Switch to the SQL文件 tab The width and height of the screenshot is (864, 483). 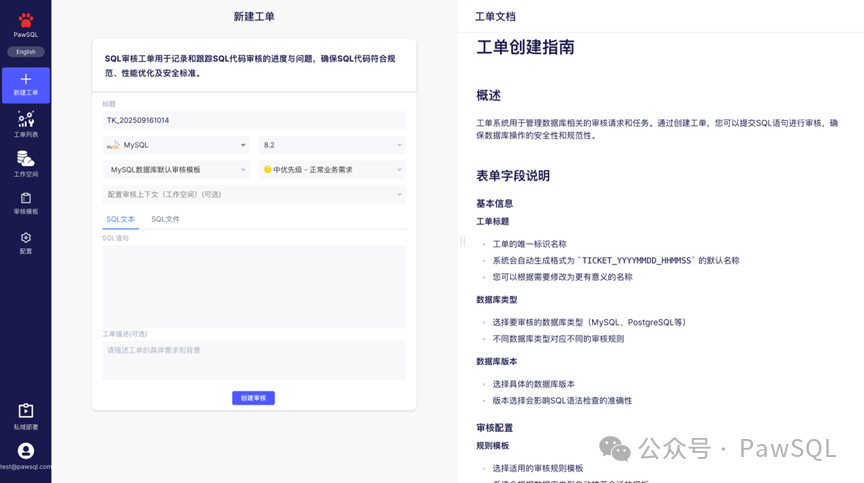click(x=165, y=219)
